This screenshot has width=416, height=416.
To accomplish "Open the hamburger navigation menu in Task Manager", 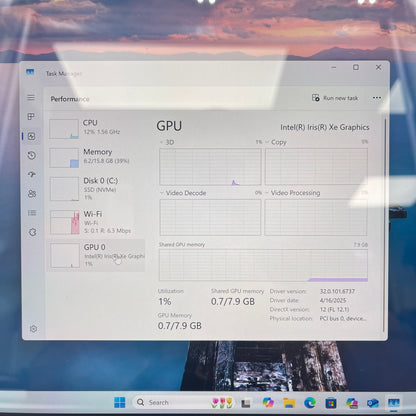I will pyautogui.click(x=31, y=97).
